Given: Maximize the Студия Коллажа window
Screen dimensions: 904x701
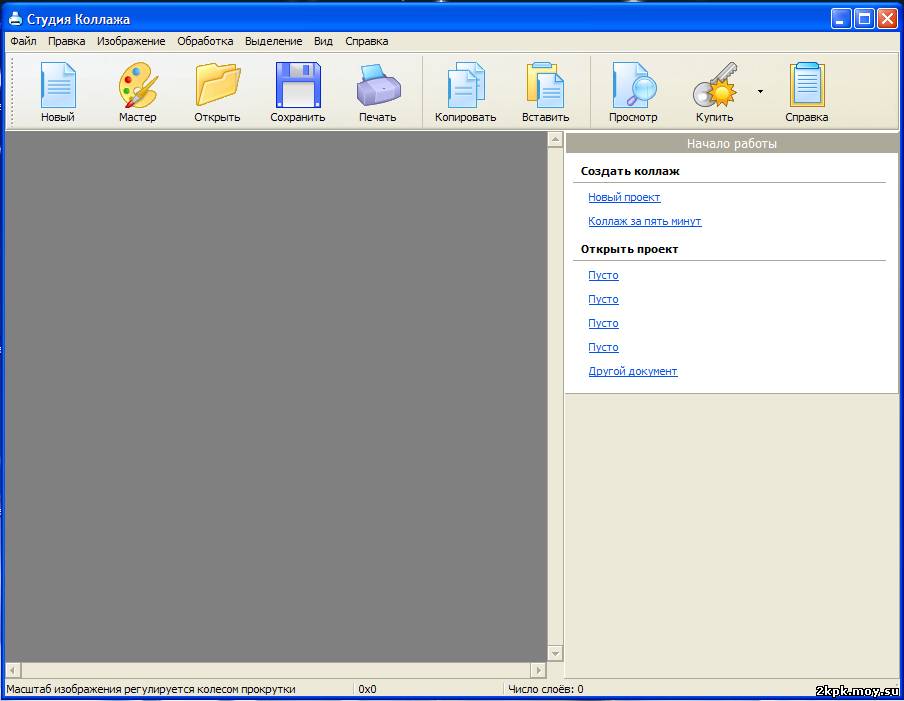Looking at the screenshot, I should (x=864, y=19).
